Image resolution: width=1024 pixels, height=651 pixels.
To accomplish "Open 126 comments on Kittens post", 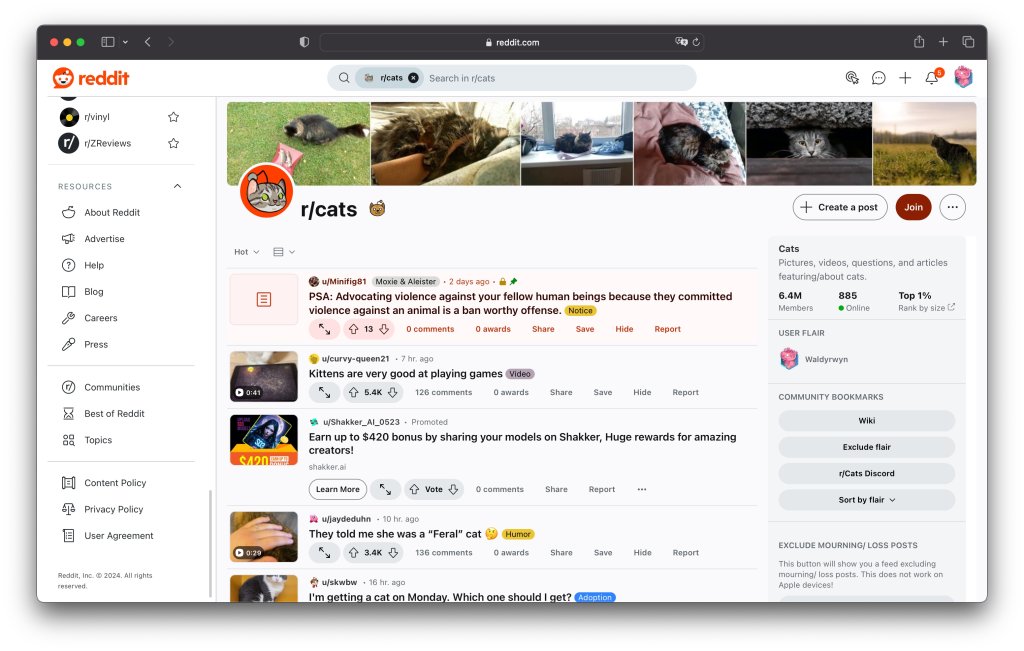I will [x=443, y=392].
